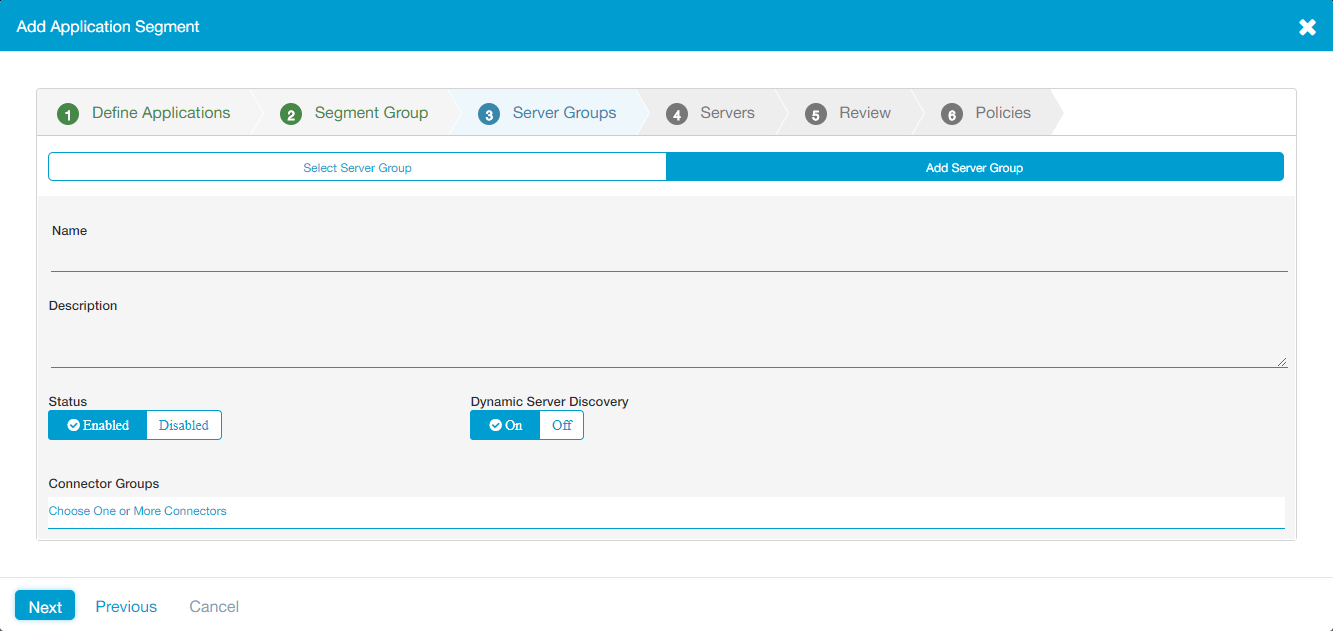Click the step 1 Define Applications circle
1333x631 pixels.
(x=67, y=112)
